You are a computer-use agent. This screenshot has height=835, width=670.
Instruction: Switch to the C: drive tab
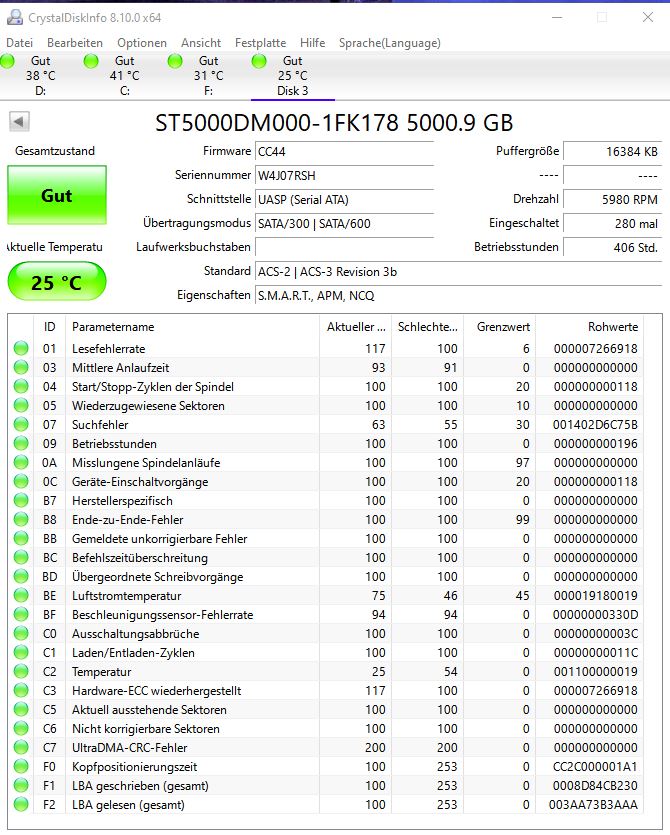coord(125,76)
